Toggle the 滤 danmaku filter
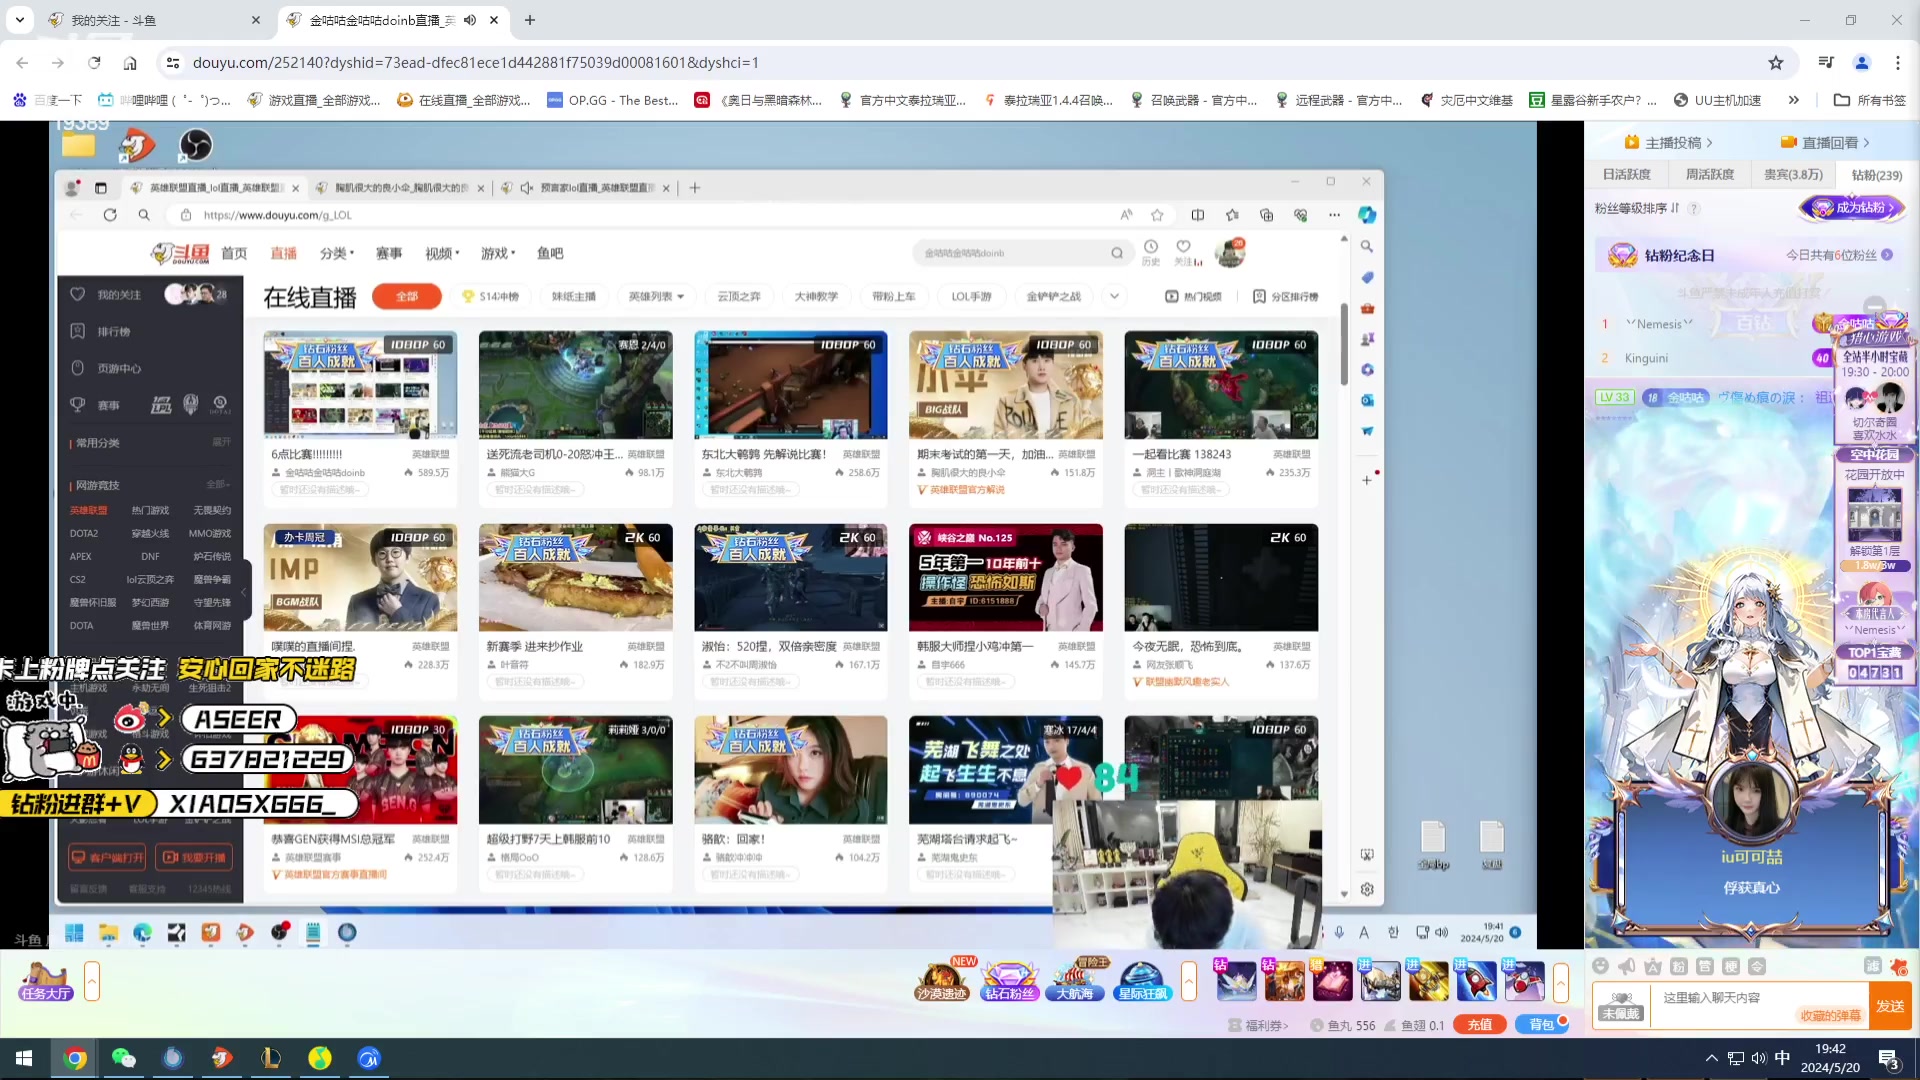 (x=1873, y=966)
